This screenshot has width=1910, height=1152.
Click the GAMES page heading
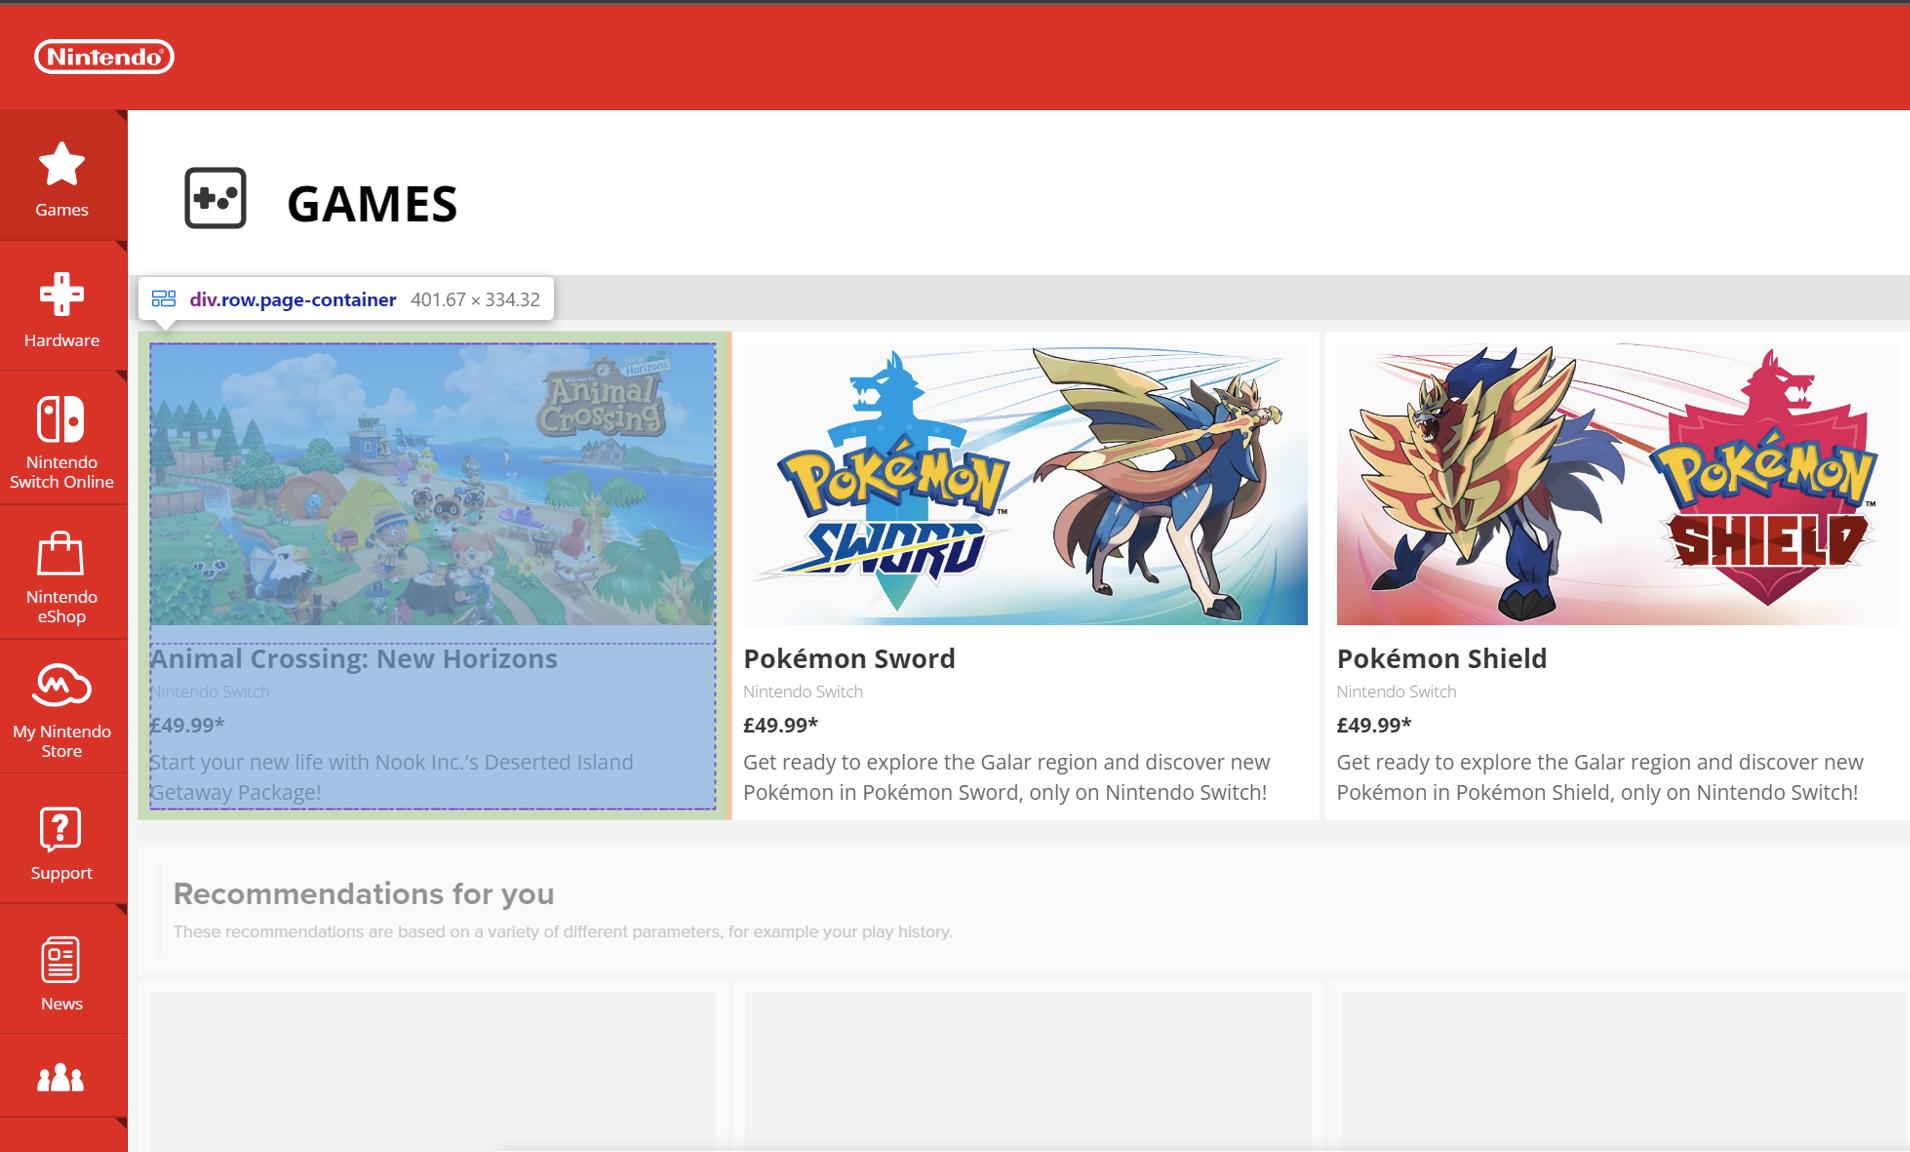click(372, 204)
